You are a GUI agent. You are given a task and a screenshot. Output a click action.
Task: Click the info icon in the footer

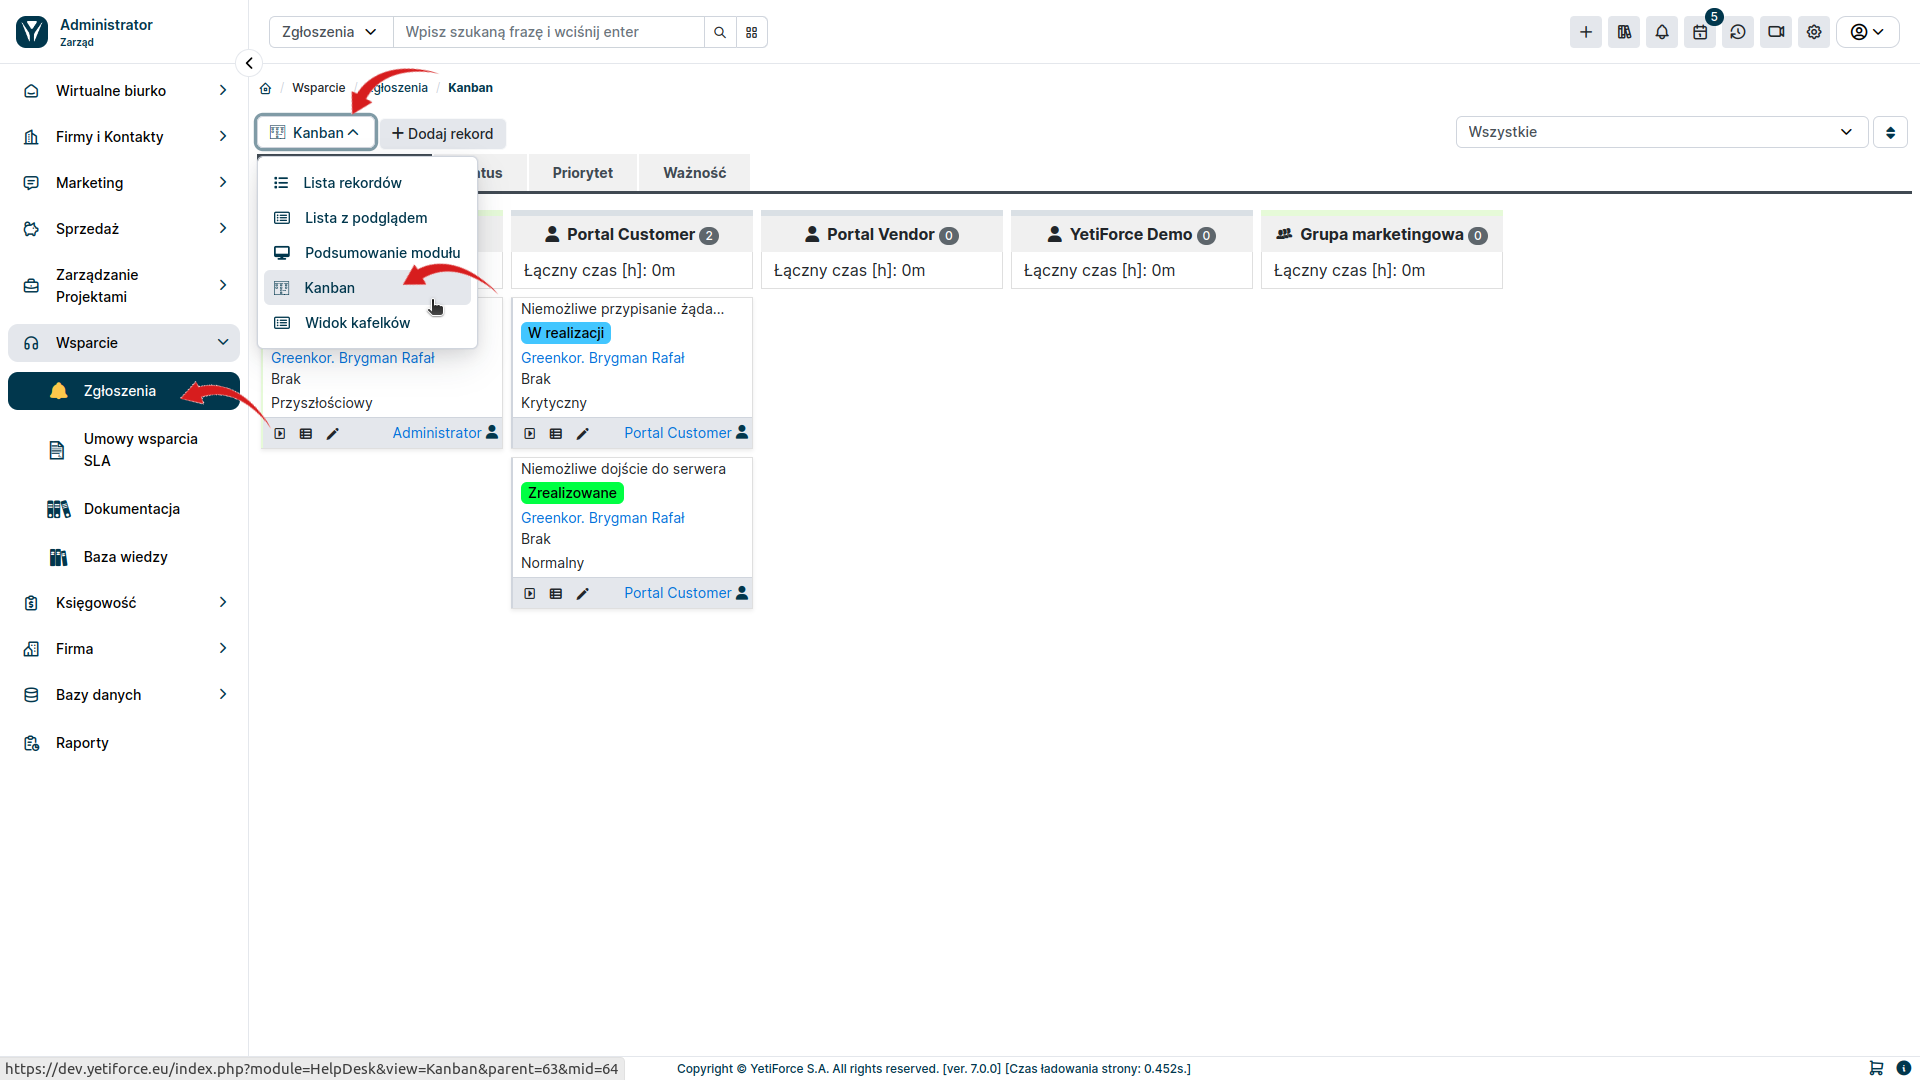1904,1068
